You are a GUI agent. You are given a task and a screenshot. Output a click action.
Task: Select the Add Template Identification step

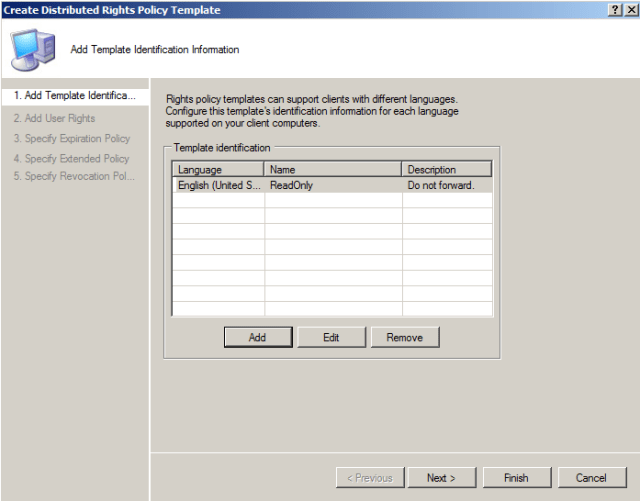(x=74, y=96)
